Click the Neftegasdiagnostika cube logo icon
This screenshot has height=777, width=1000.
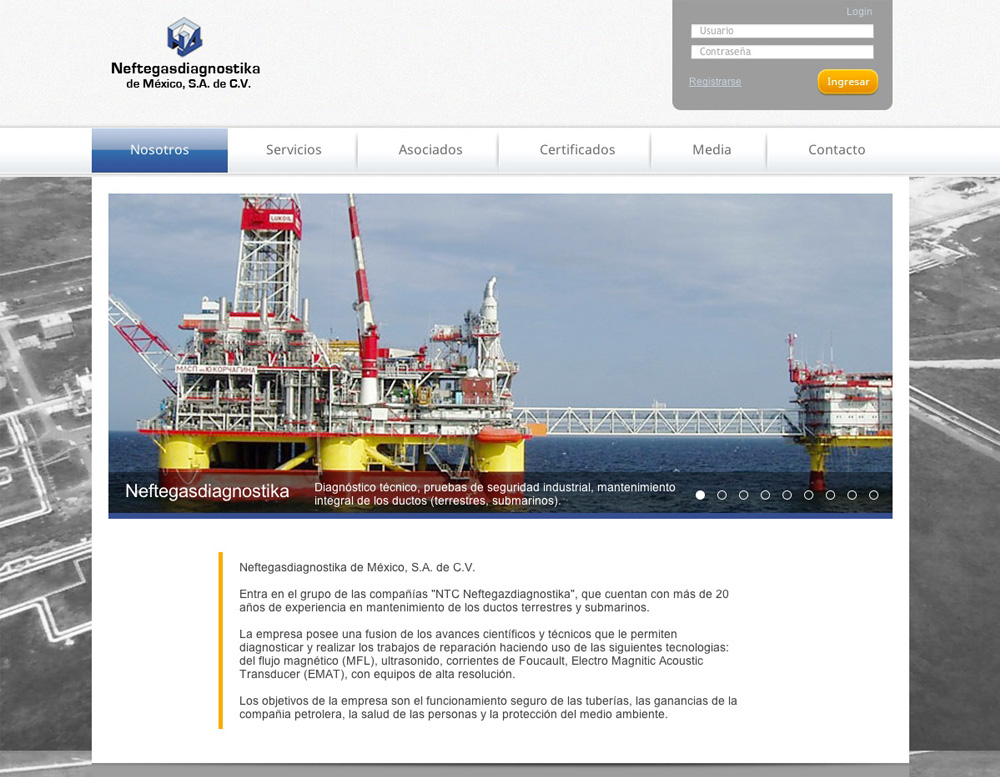185,36
